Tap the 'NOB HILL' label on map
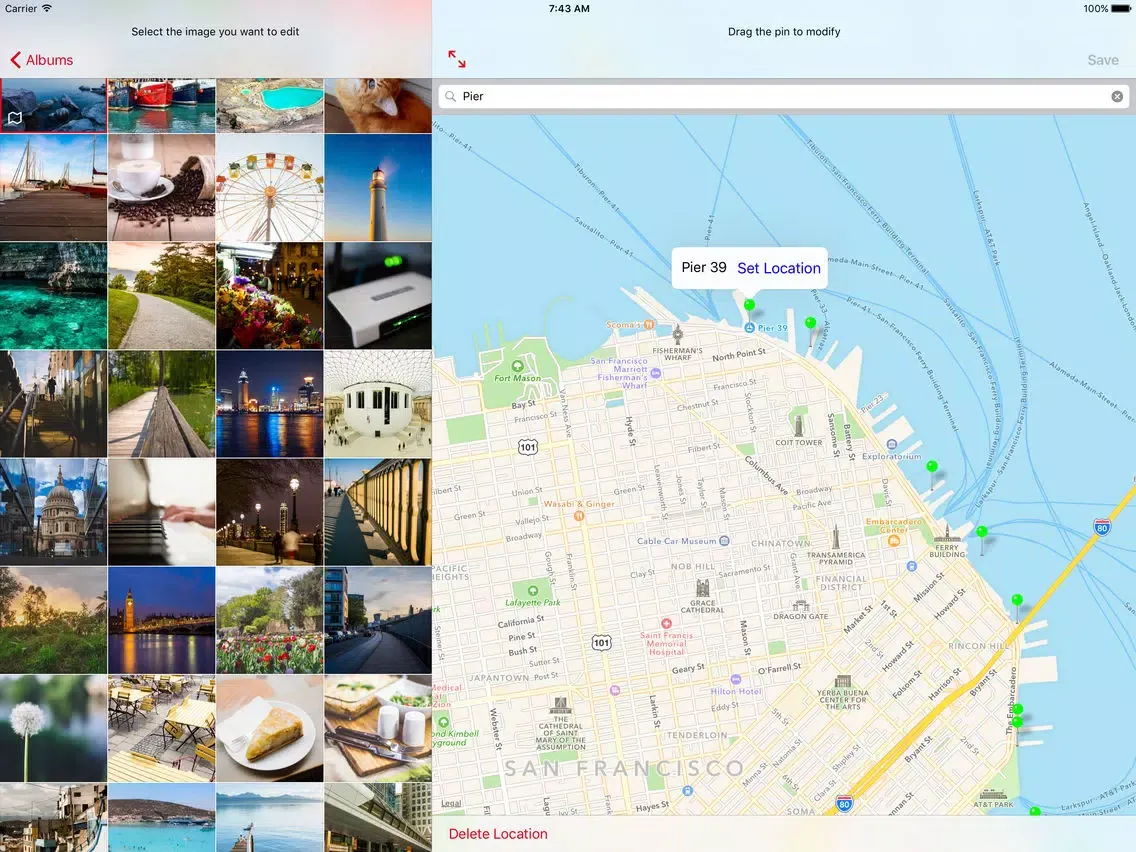This screenshot has height=852, width=1136. [x=693, y=567]
